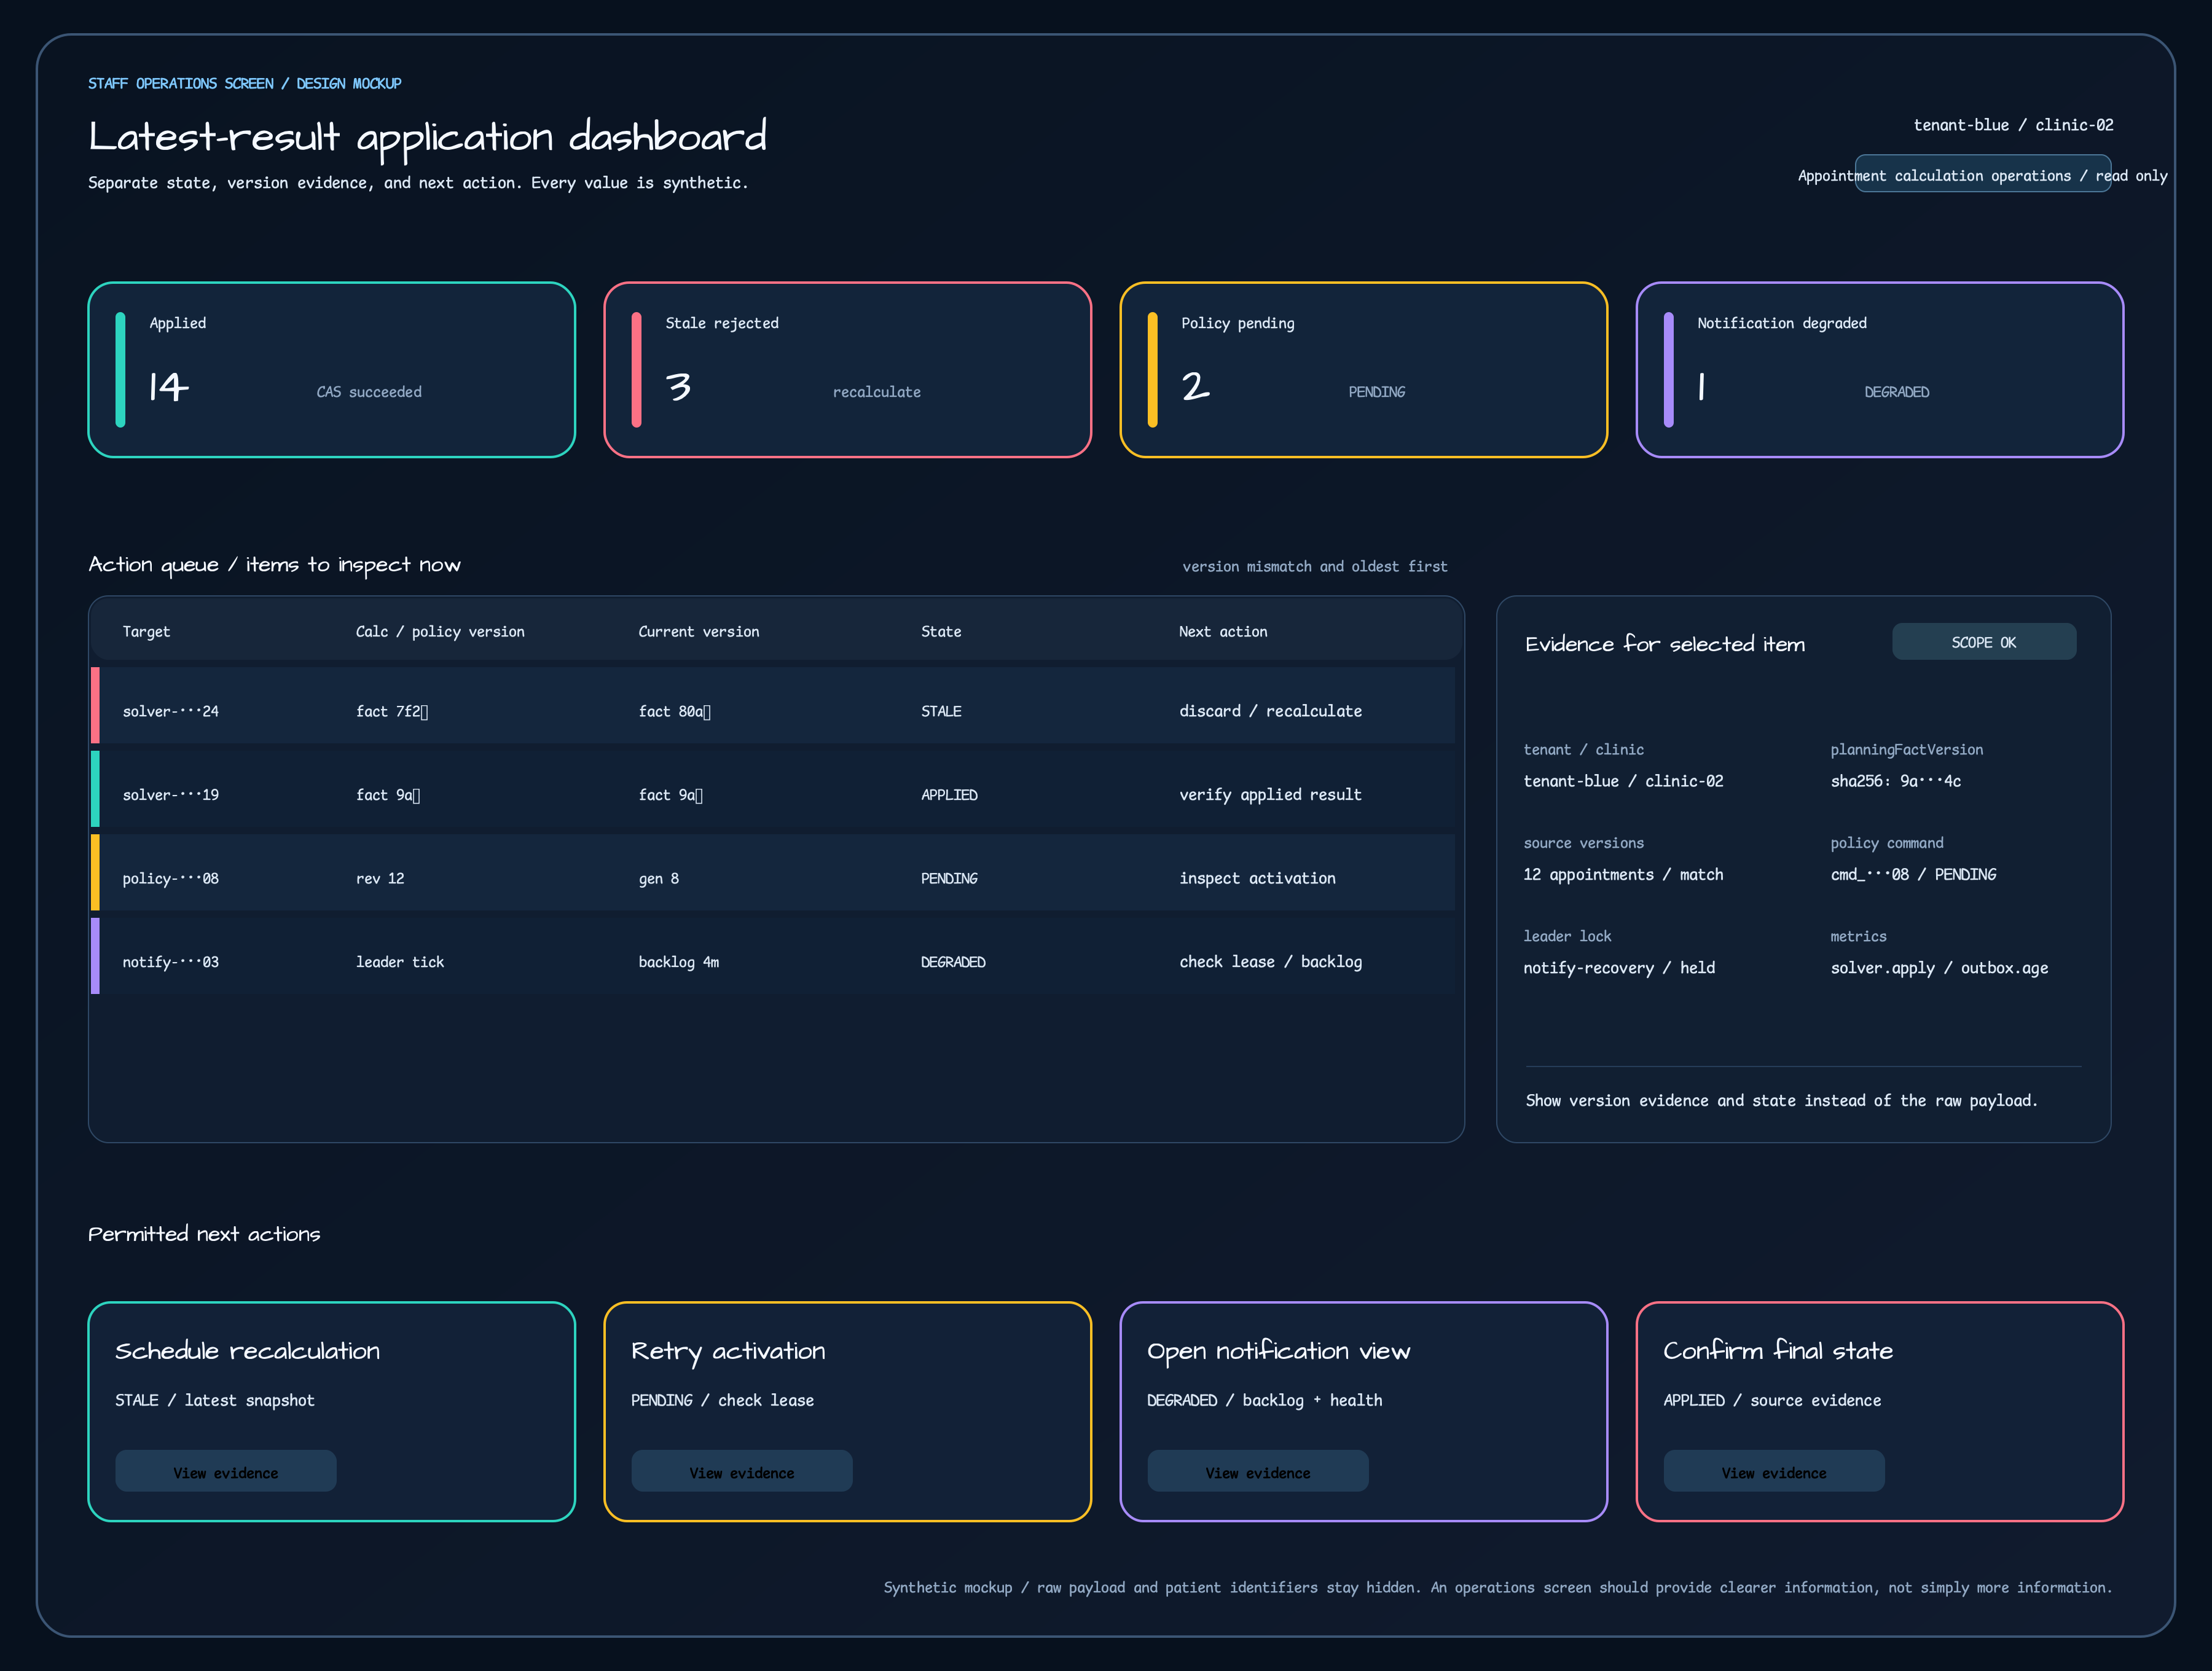Click the check lease / backlog action
The image size is (2212, 1671).
[x=1271, y=962]
